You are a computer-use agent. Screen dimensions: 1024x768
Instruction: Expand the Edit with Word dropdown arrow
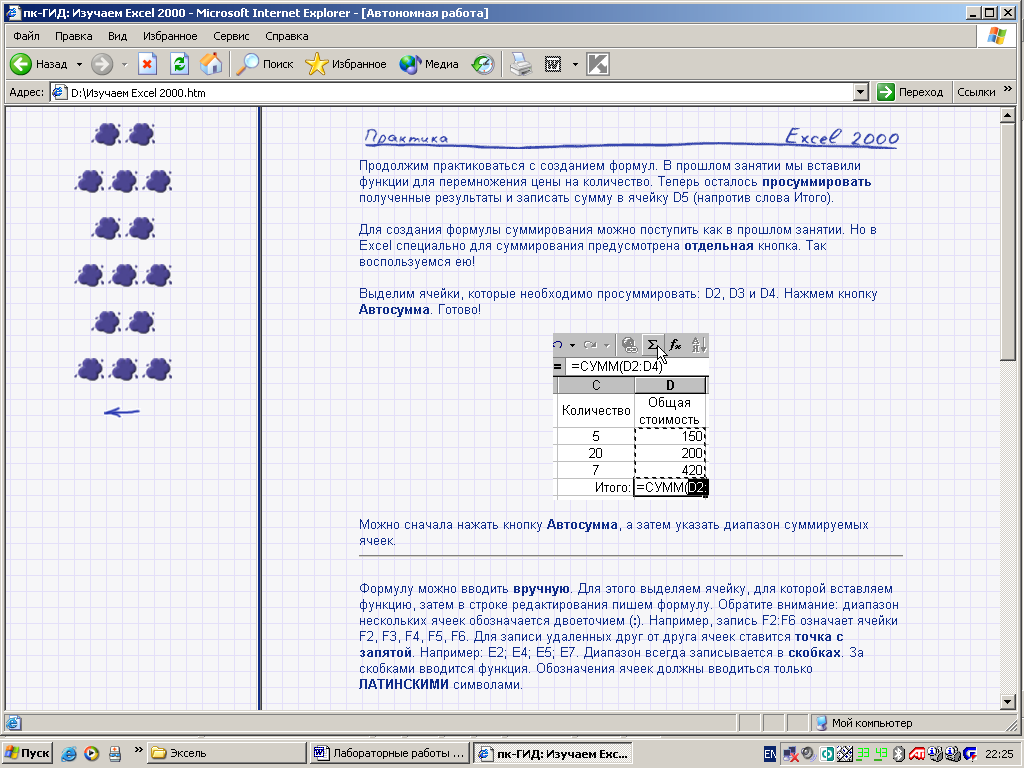point(575,64)
